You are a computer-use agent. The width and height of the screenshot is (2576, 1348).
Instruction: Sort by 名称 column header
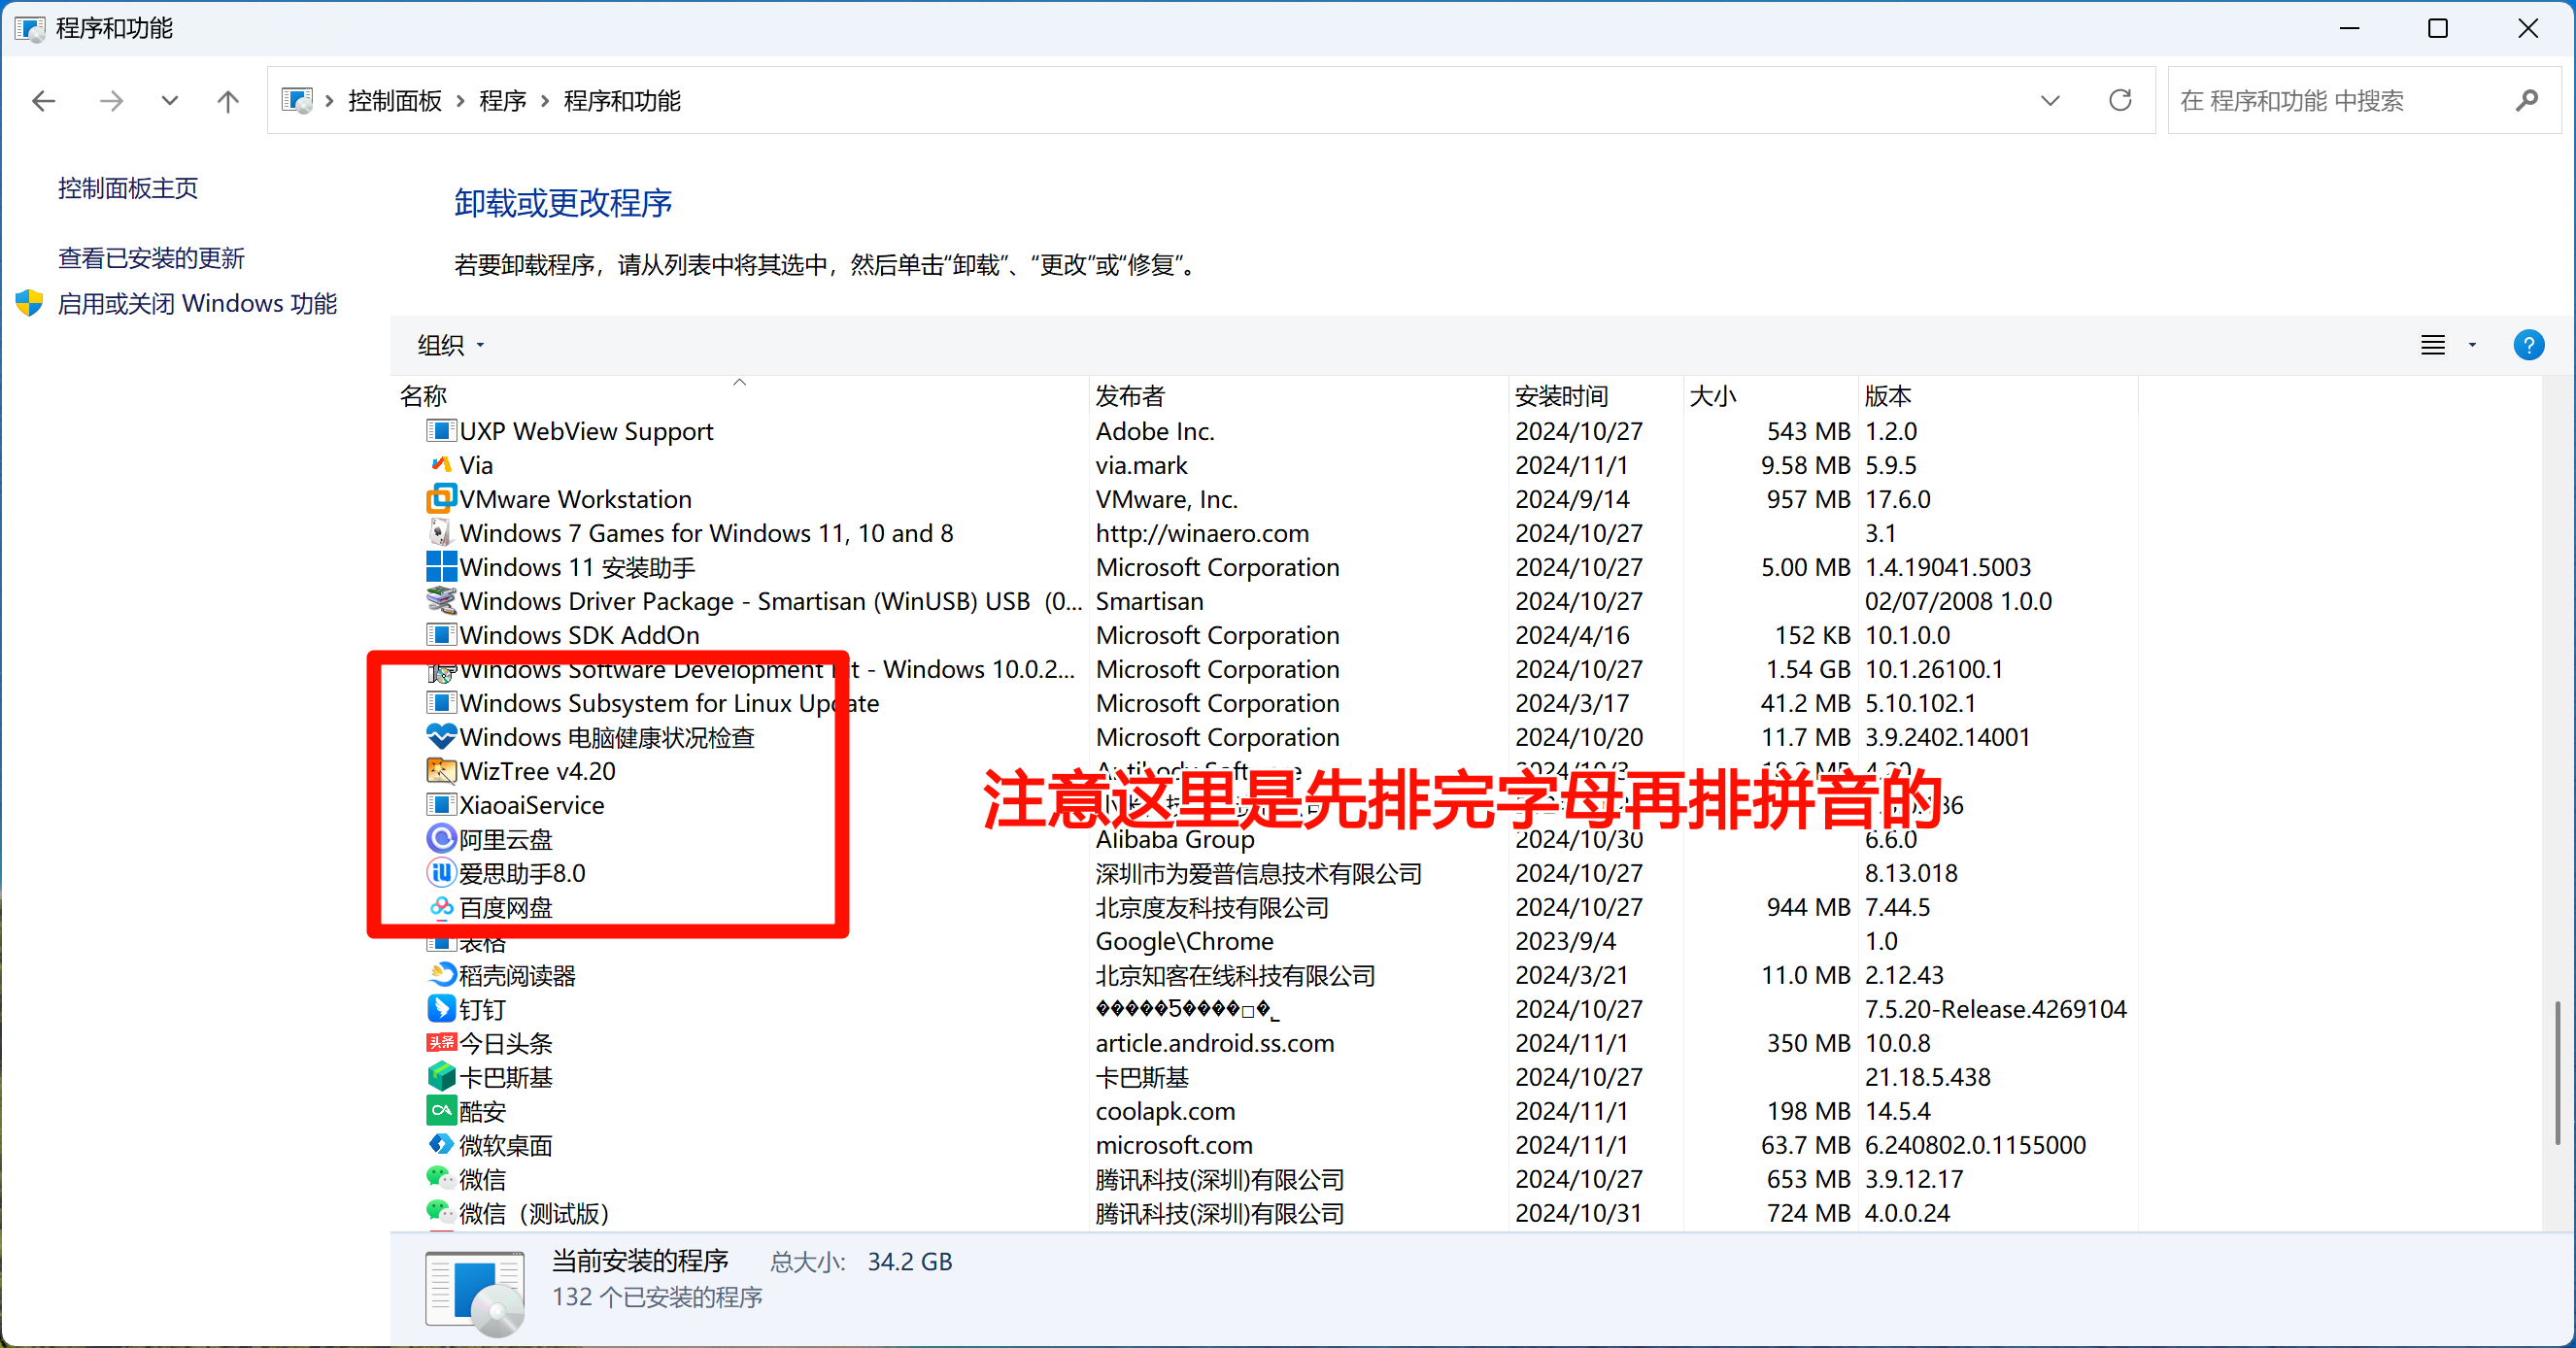click(x=739, y=396)
